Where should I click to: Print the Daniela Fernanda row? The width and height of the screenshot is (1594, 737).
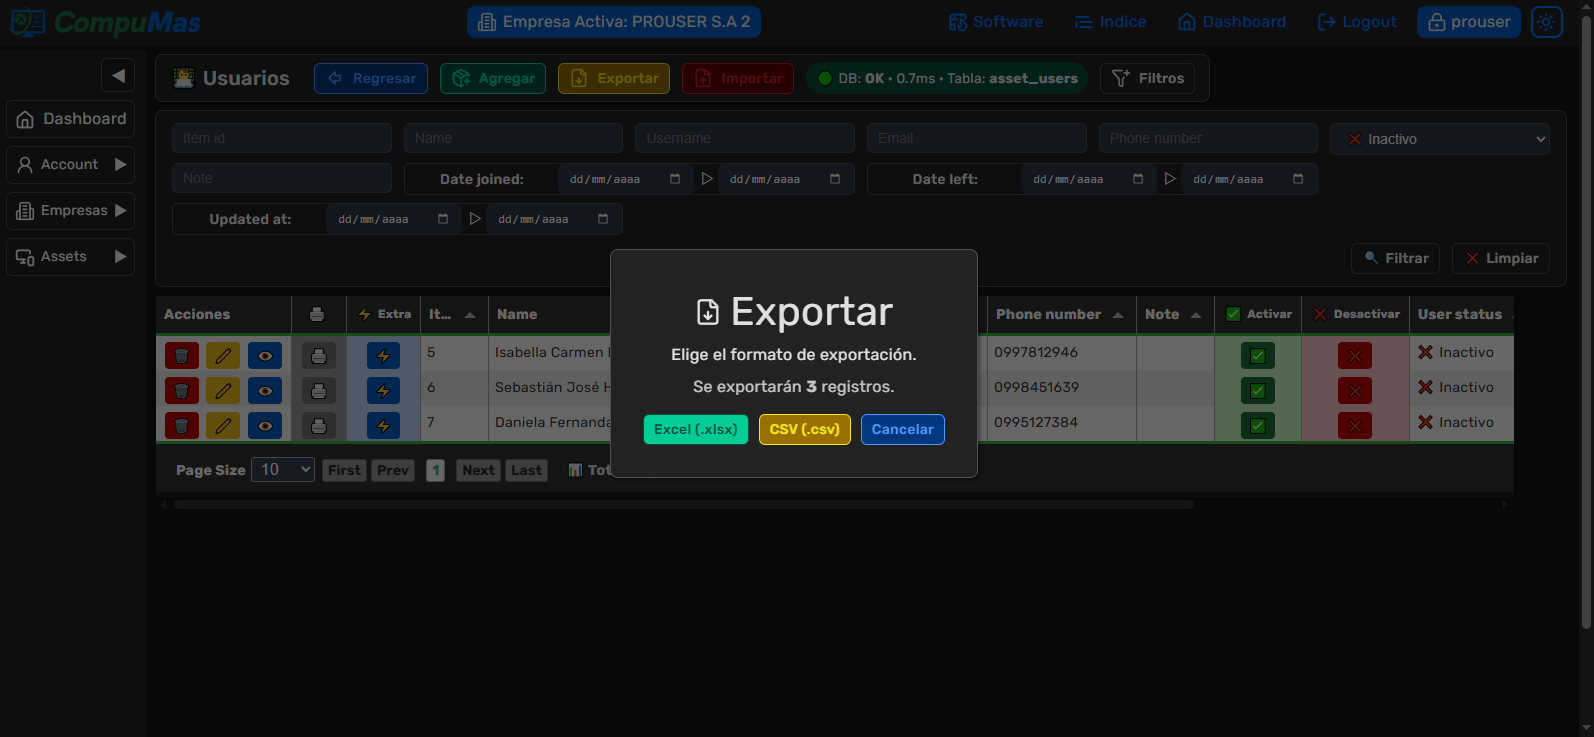pyautogui.click(x=319, y=425)
